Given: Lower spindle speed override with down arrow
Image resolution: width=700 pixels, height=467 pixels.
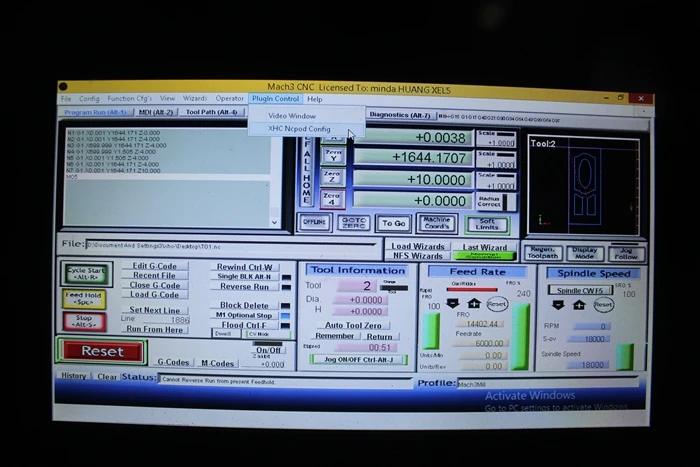Looking at the screenshot, I should click(558, 304).
